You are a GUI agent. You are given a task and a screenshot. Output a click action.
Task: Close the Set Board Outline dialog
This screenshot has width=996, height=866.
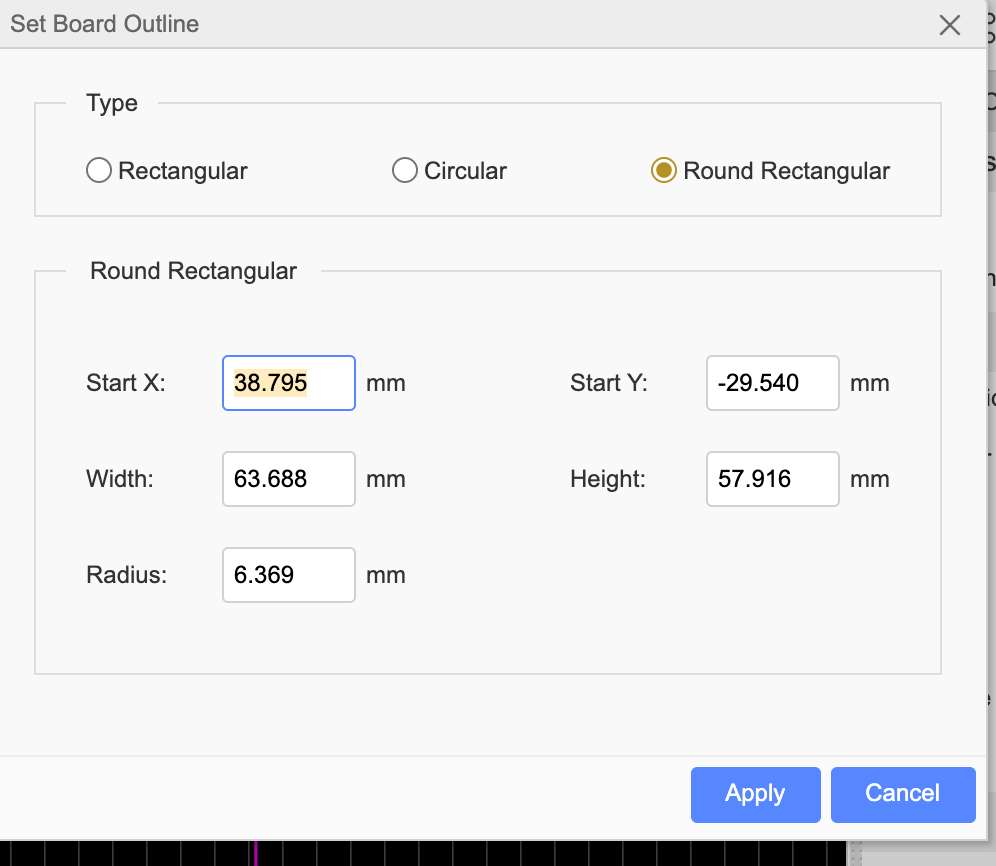[950, 25]
